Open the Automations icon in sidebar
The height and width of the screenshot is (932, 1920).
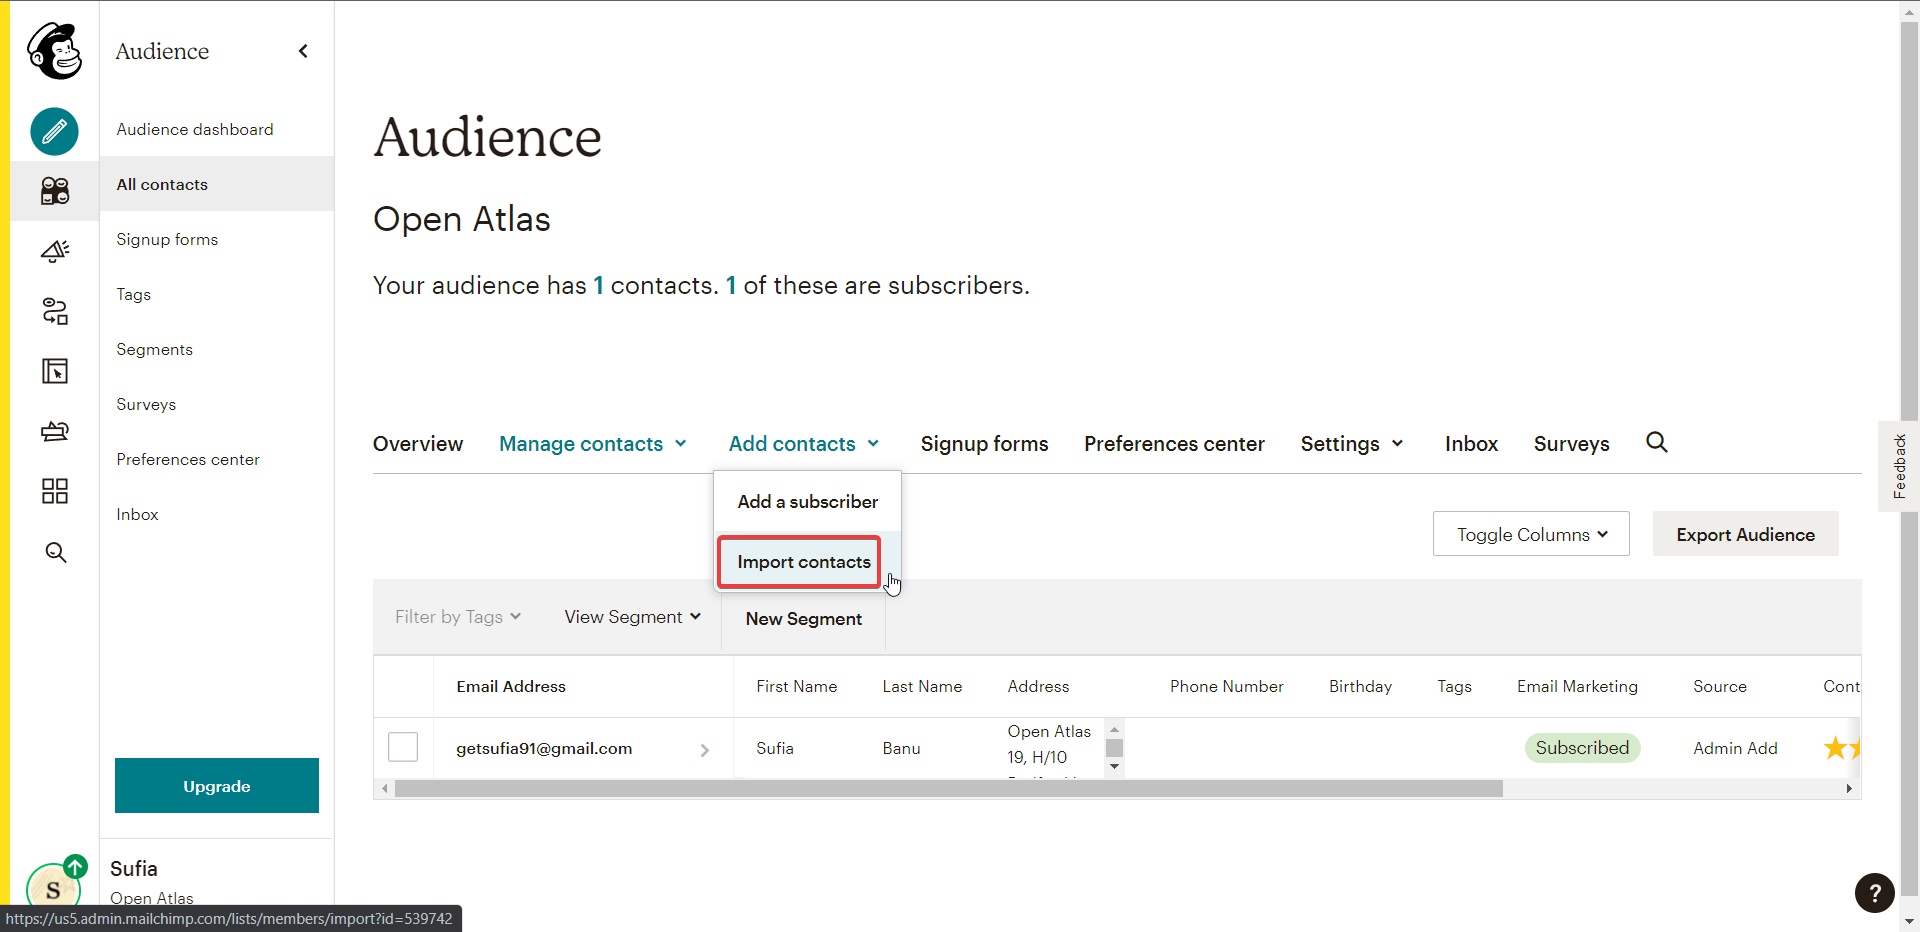click(x=54, y=311)
